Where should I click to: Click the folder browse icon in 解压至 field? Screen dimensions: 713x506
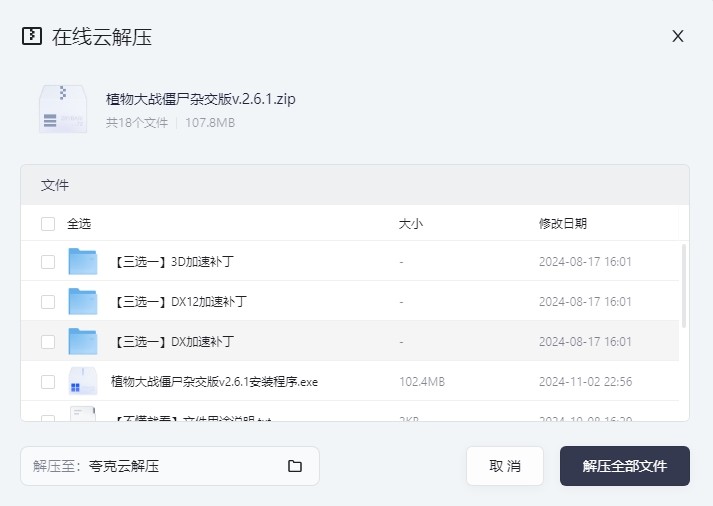pyautogui.click(x=295, y=466)
